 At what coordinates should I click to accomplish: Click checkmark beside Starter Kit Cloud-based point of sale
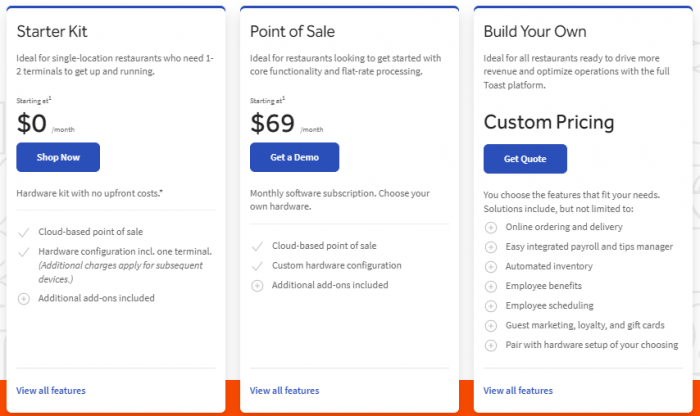[24, 233]
